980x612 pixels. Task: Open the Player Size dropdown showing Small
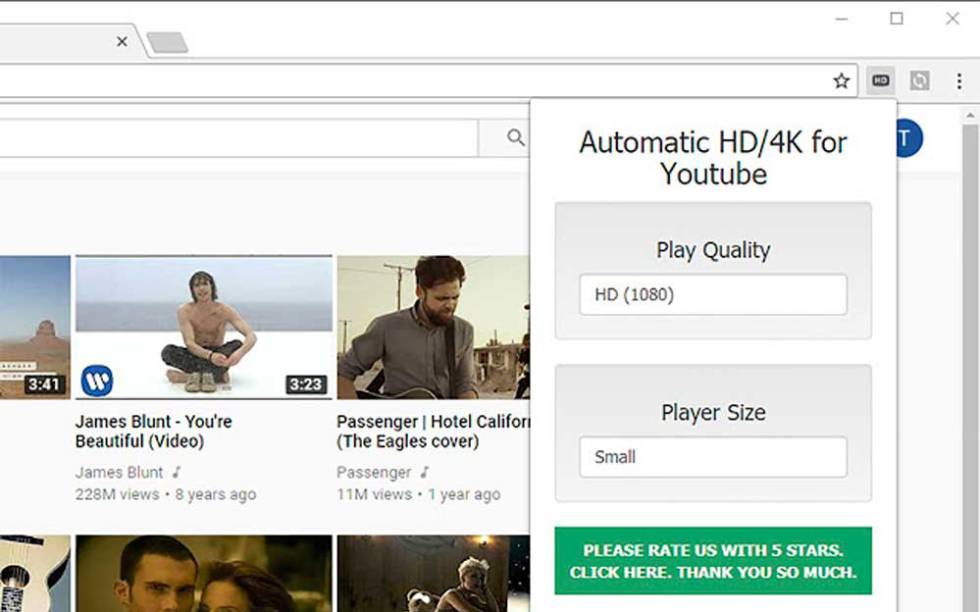[x=713, y=457]
